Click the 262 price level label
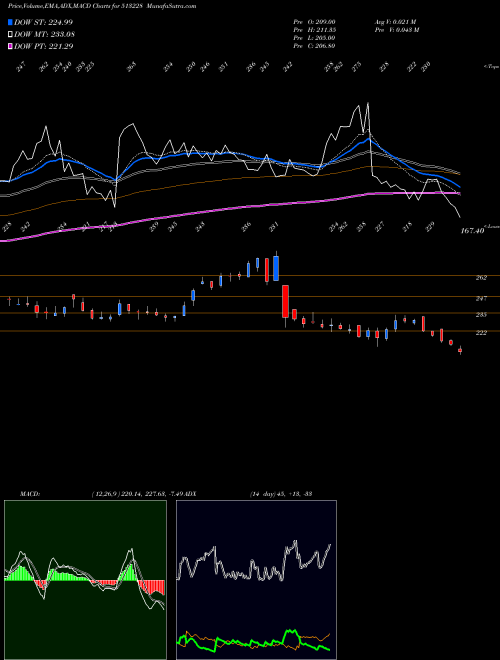Image resolution: width=500 pixels, height=660 pixels. click(x=481, y=278)
